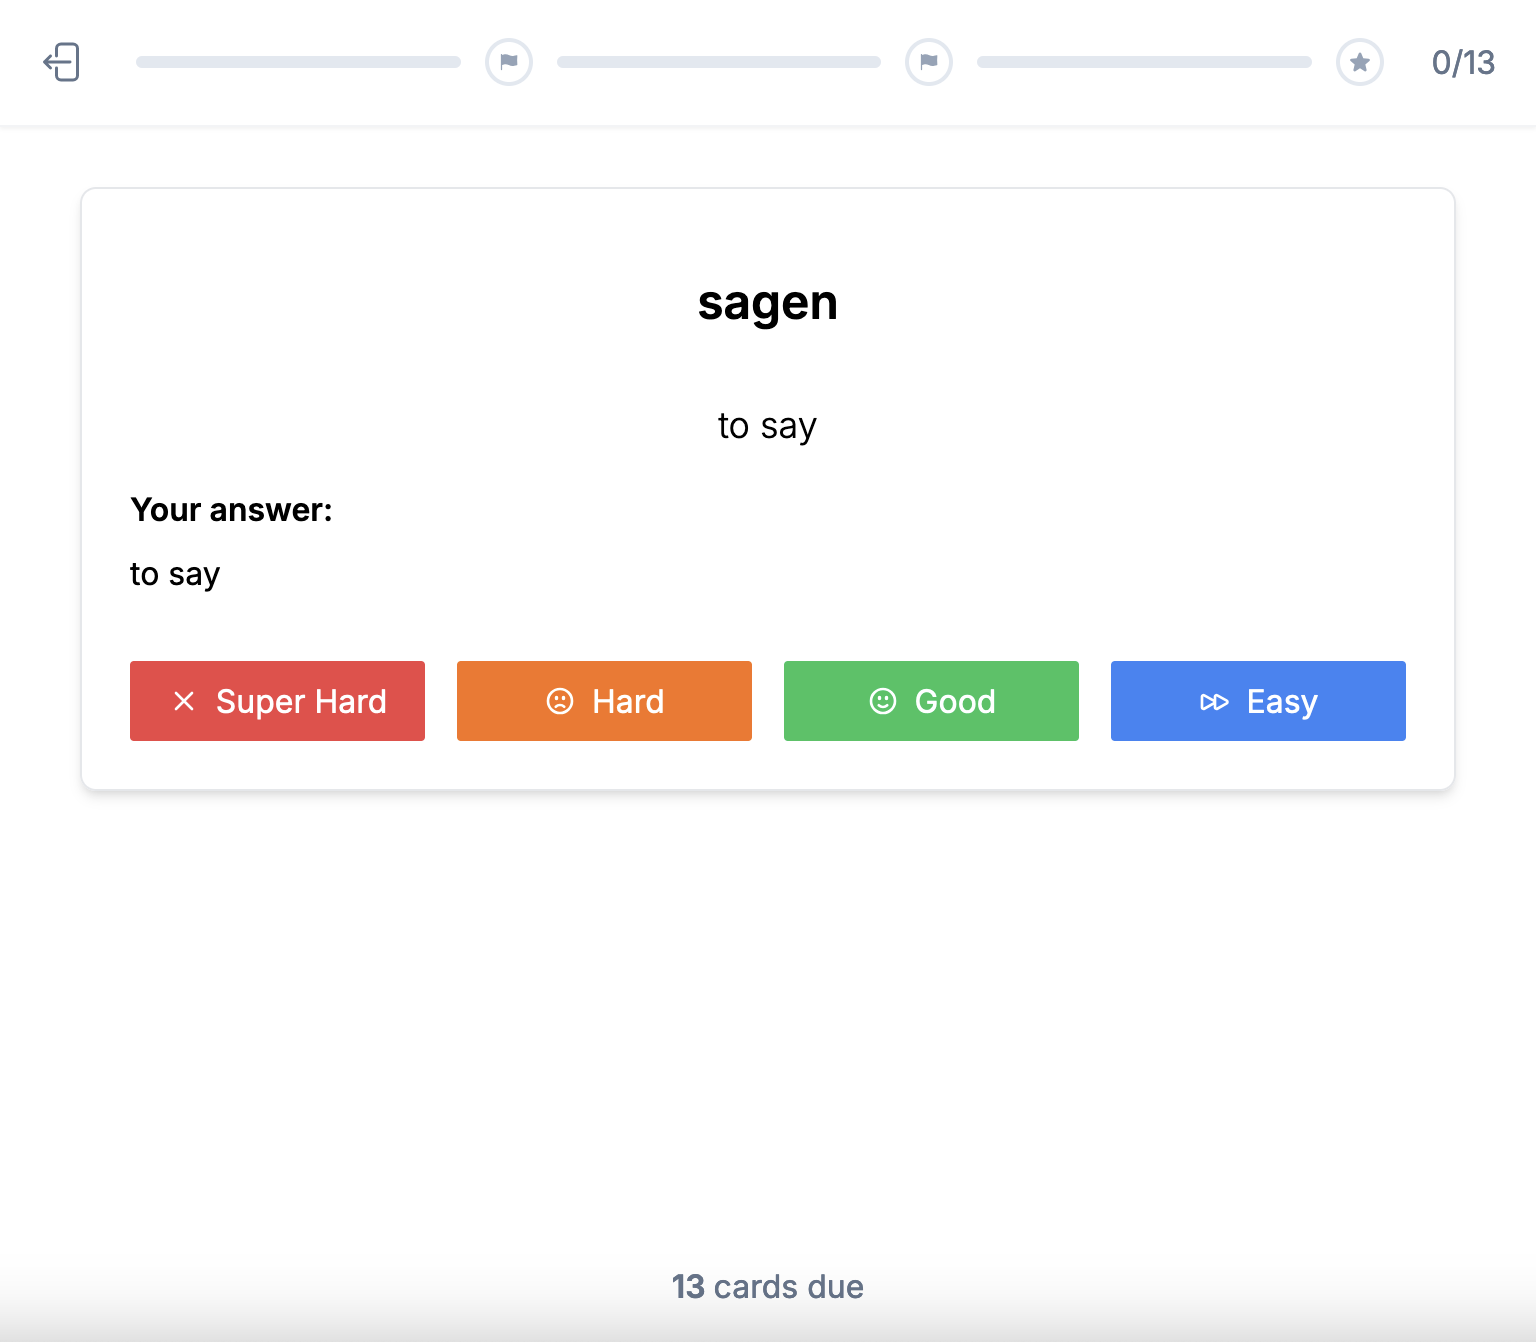Click the word sagen
The image size is (1536, 1342).
768,304
